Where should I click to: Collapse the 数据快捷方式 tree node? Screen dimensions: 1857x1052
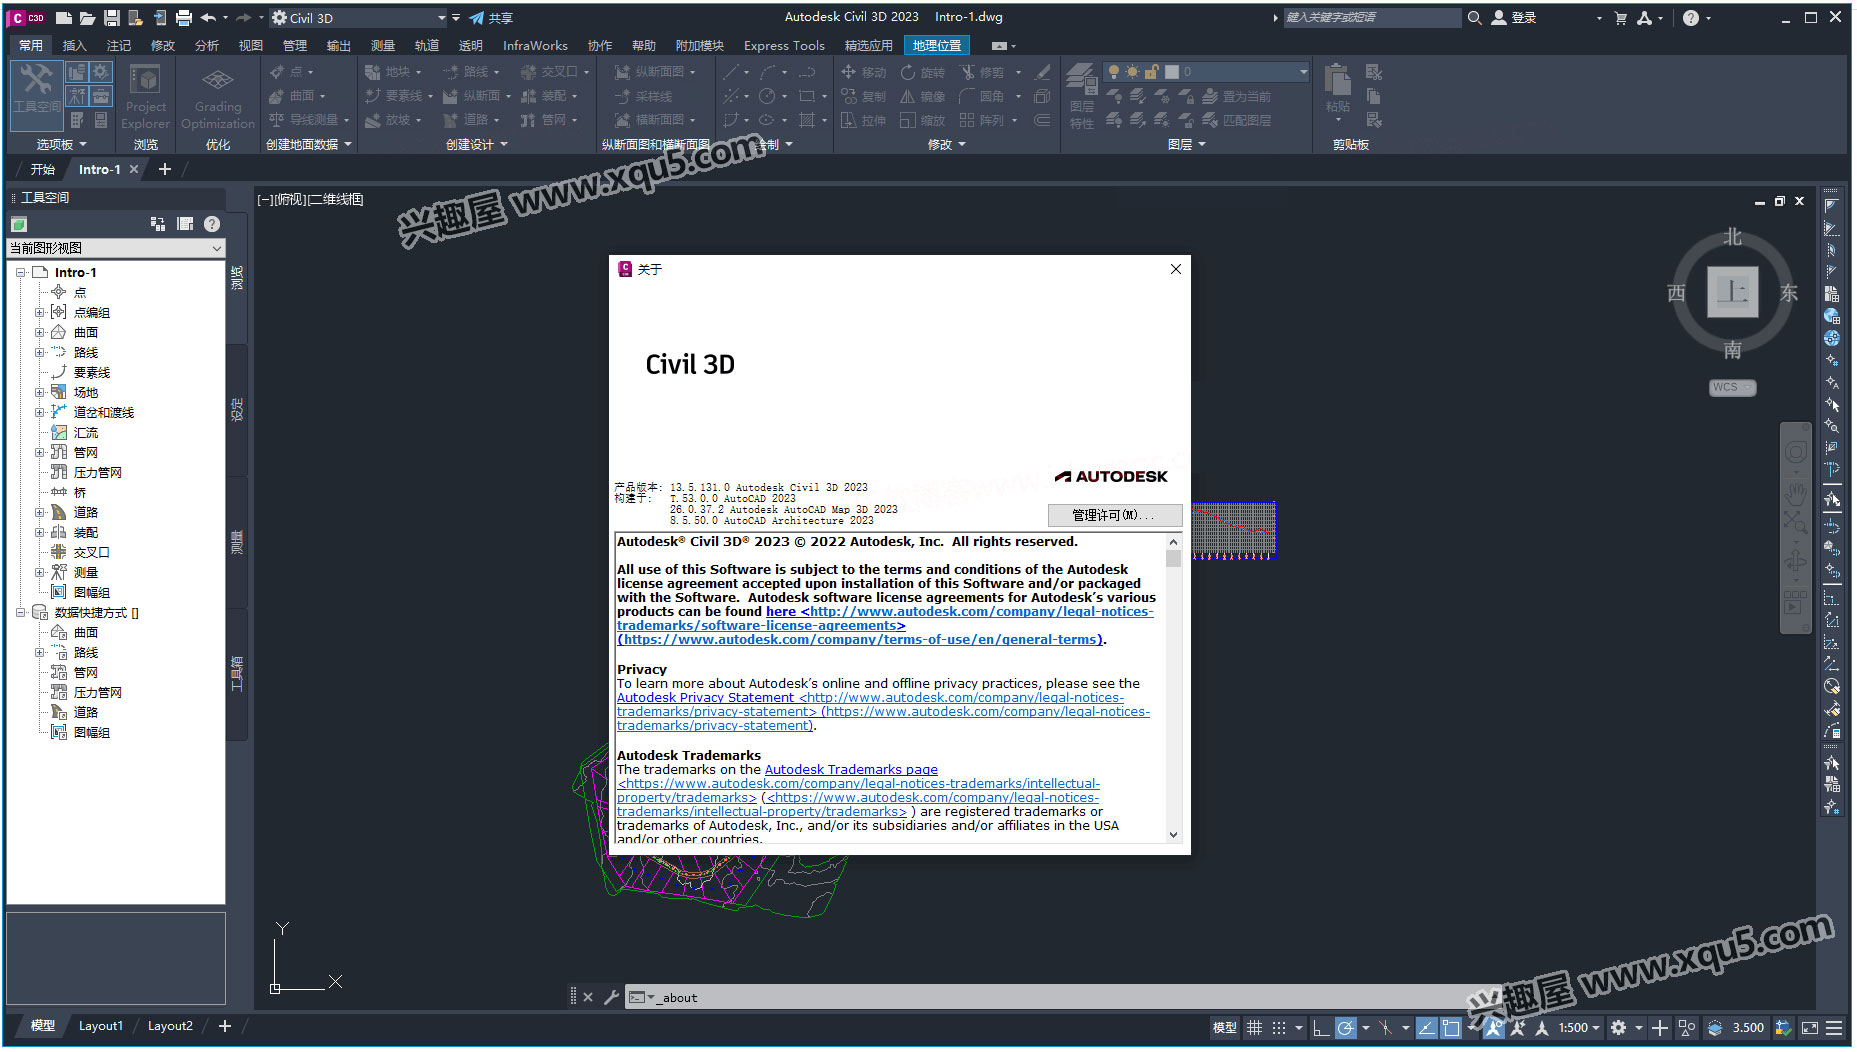20,612
